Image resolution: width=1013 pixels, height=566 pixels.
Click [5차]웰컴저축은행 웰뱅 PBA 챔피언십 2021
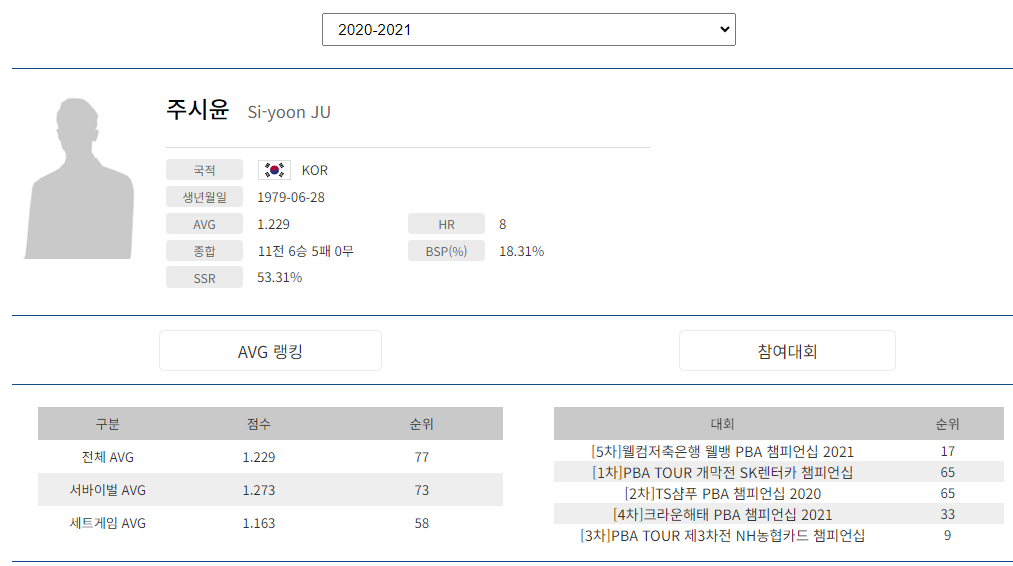[x=722, y=451]
